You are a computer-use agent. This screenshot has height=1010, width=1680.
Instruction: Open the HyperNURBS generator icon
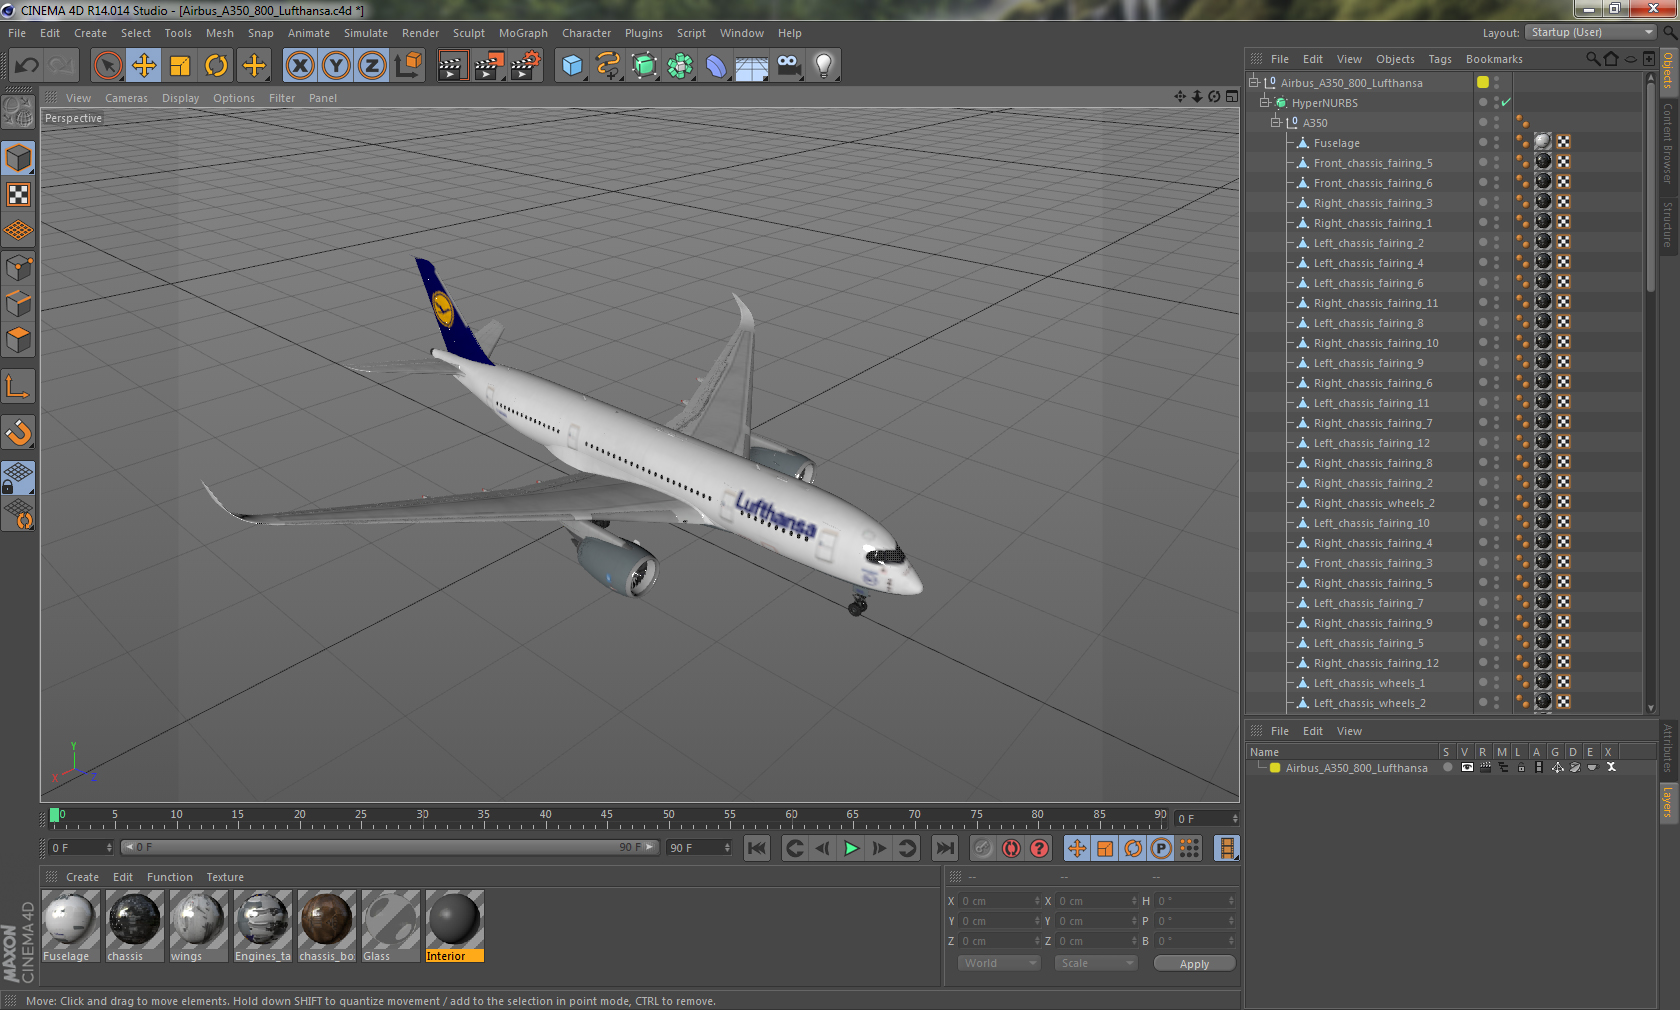(x=644, y=66)
